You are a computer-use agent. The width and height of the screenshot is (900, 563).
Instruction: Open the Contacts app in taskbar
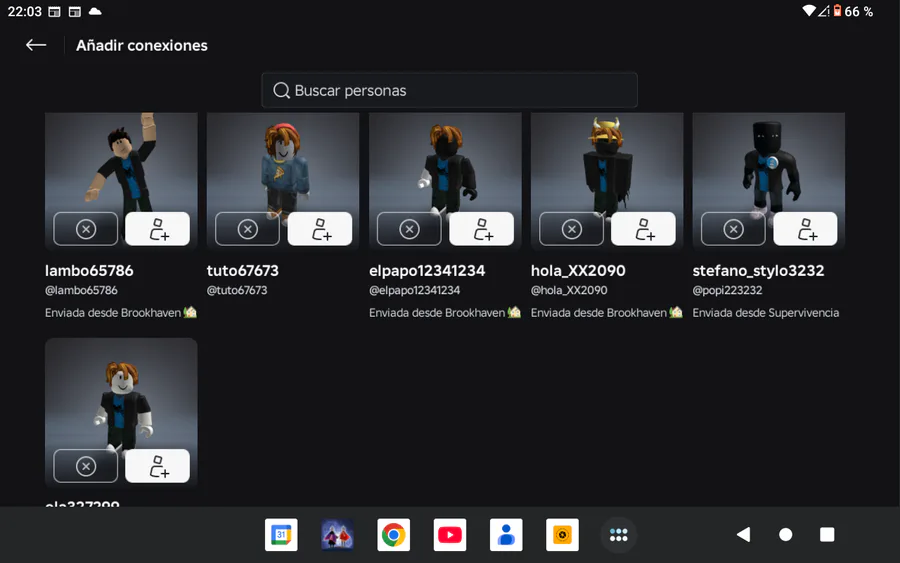tap(506, 535)
